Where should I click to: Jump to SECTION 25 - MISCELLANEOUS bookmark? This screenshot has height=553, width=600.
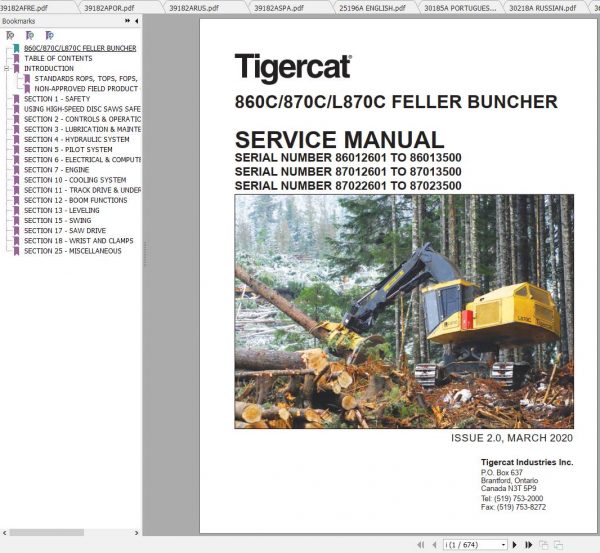tap(73, 251)
